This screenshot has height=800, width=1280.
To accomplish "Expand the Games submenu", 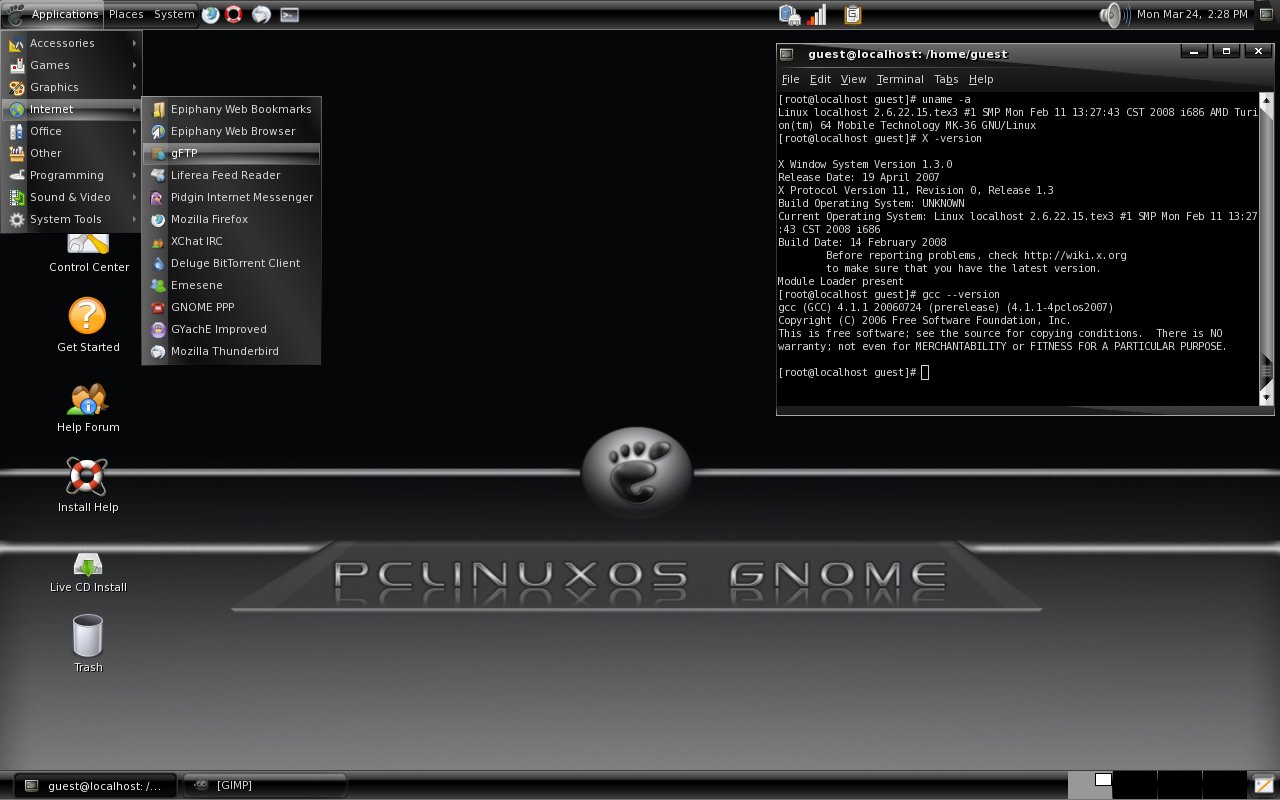I will (72, 65).
